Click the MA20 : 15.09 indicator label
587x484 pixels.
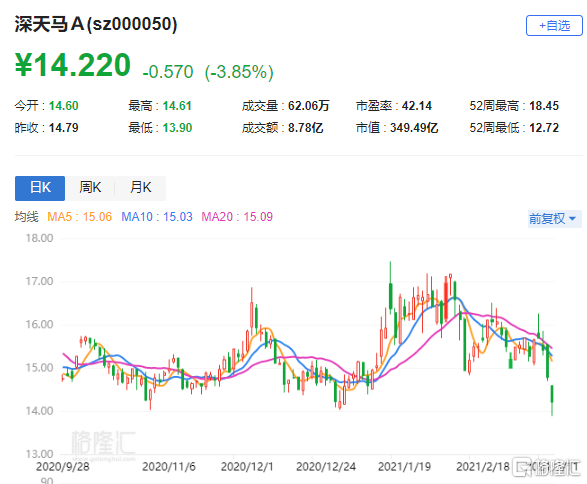(x=237, y=217)
